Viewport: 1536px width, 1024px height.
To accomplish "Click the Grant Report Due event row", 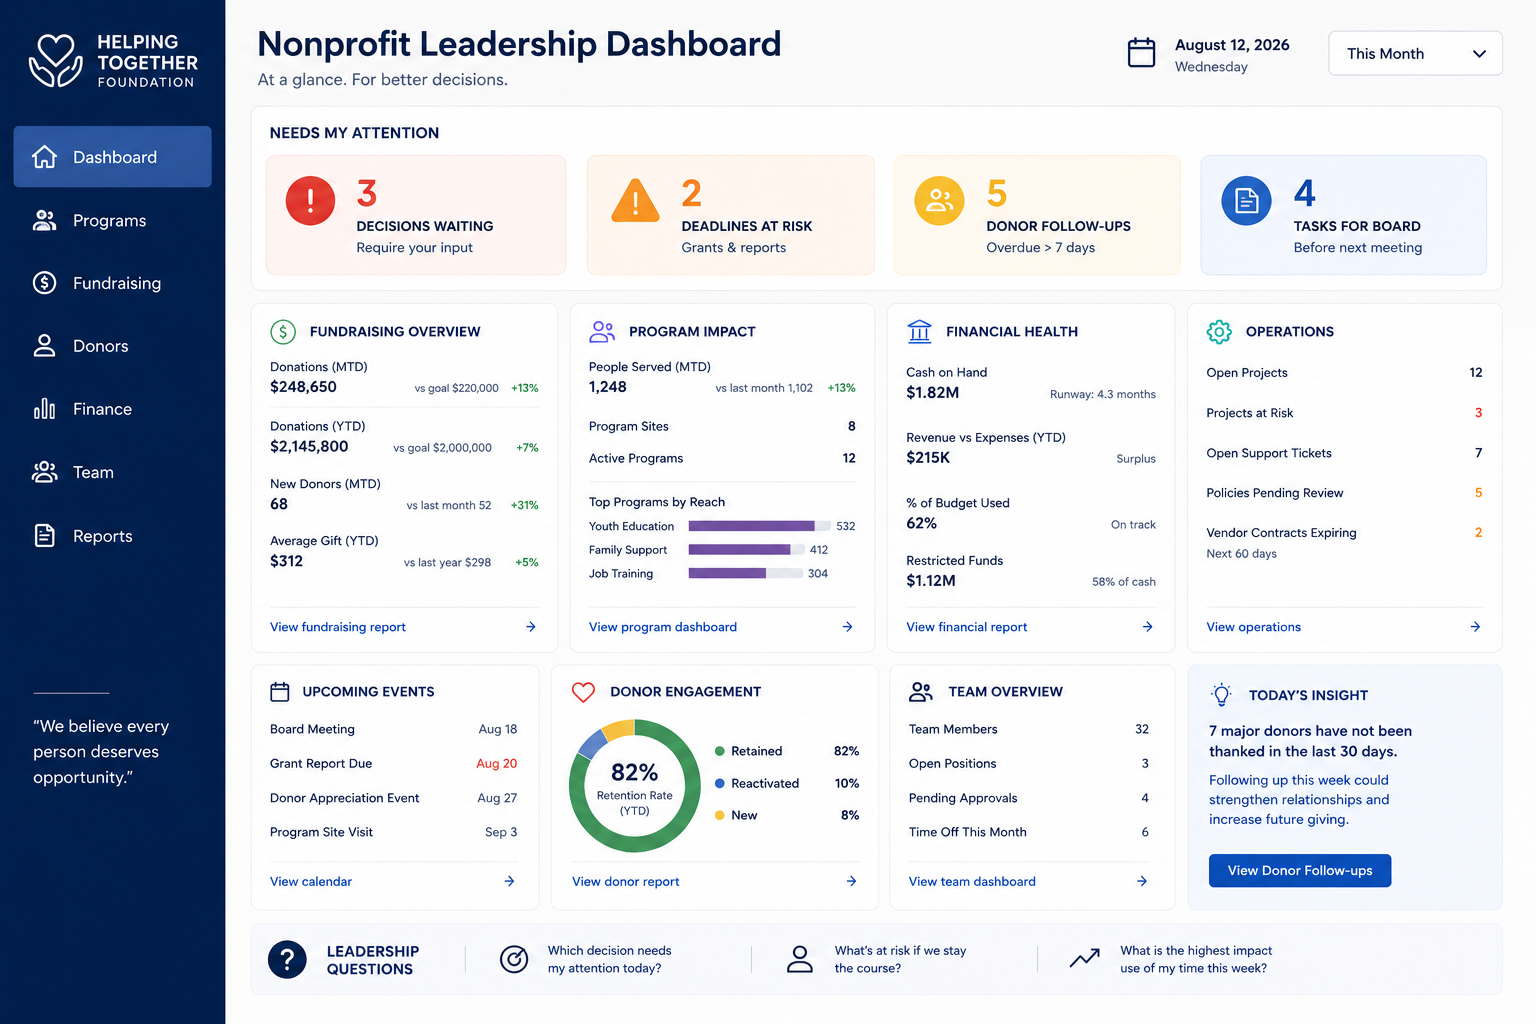I will pyautogui.click(x=393, y=763).
